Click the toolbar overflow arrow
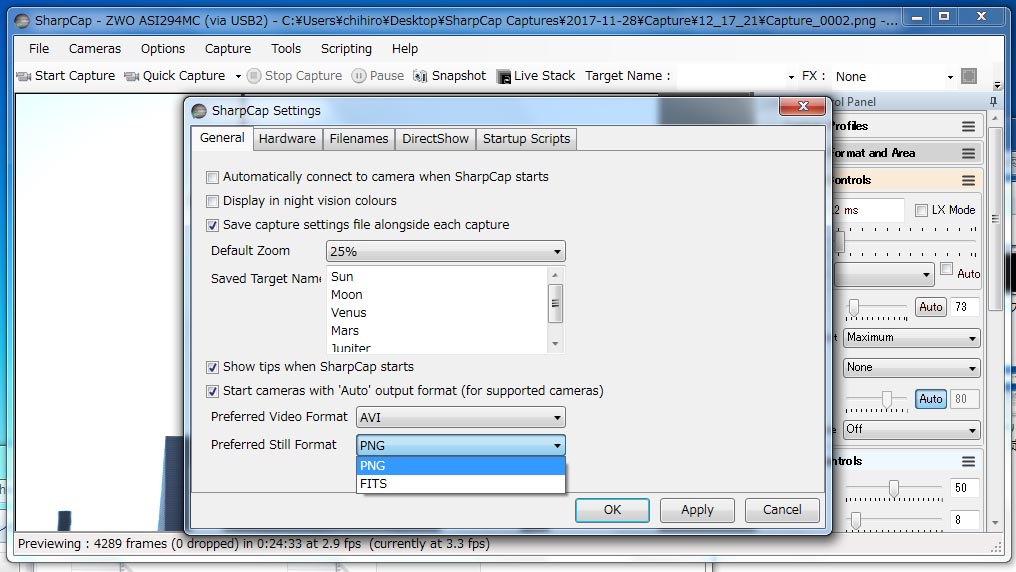The image size is (1016, 572). click(x=997, y=85)
